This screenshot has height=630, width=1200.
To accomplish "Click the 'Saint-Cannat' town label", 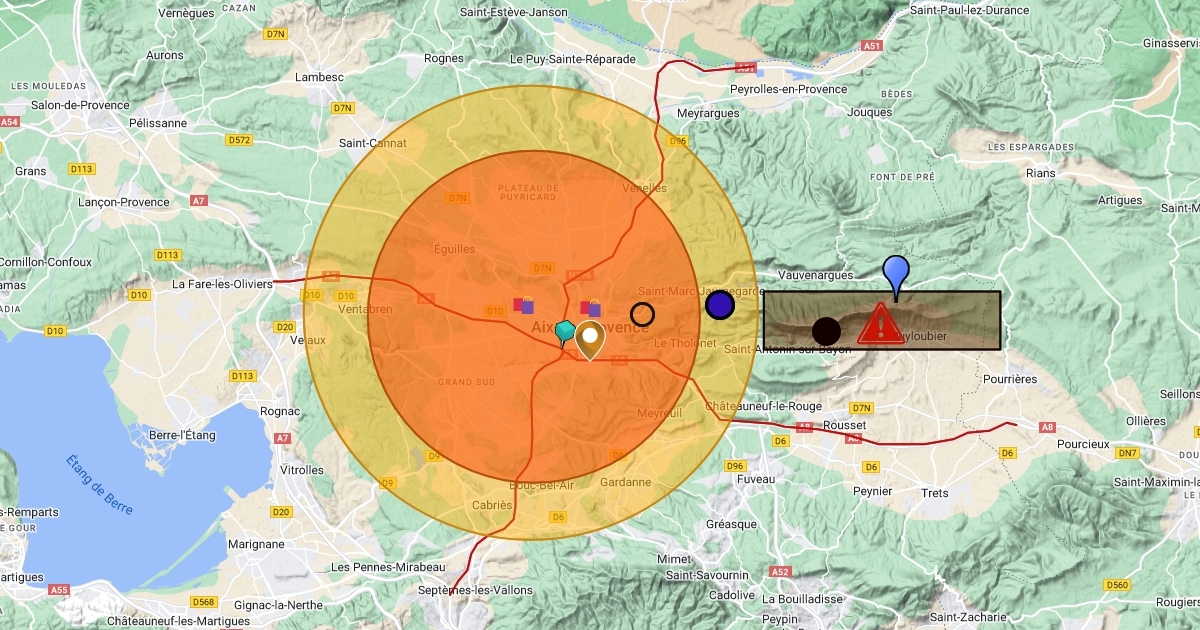I will (372, 143).
